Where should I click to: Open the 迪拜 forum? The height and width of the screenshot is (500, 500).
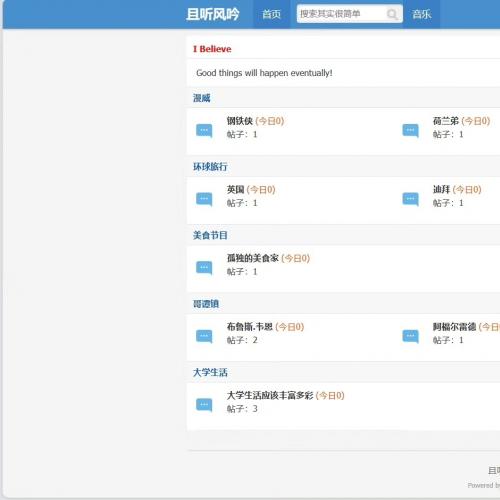pos(441,189)
